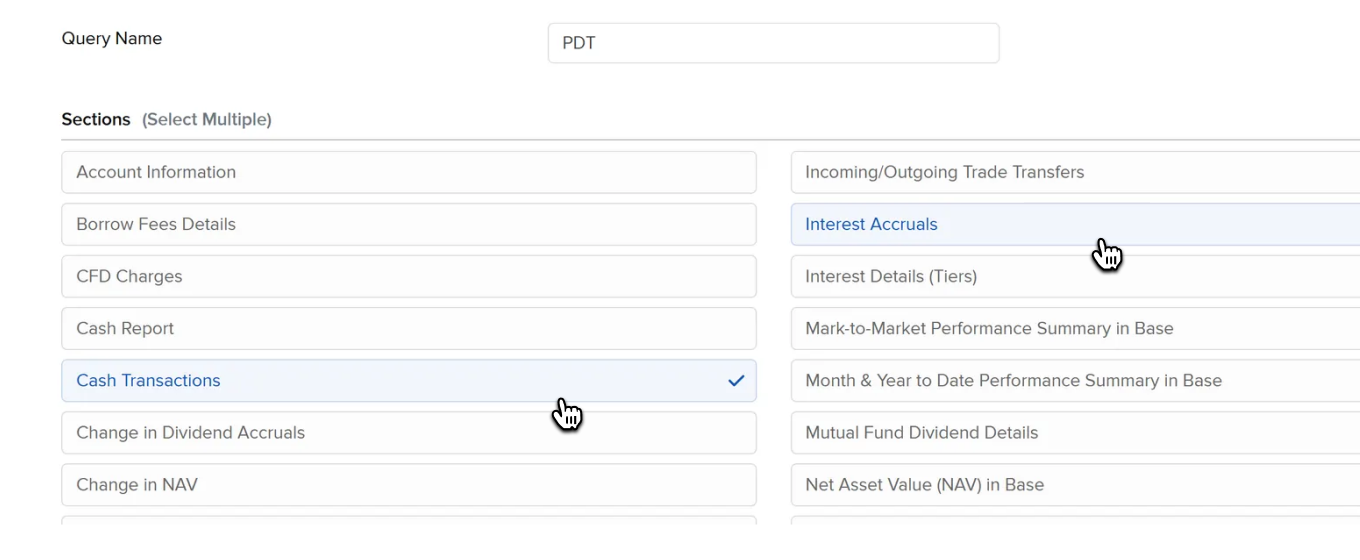Click the checkmark on Cash Transactions

[736, 381]
